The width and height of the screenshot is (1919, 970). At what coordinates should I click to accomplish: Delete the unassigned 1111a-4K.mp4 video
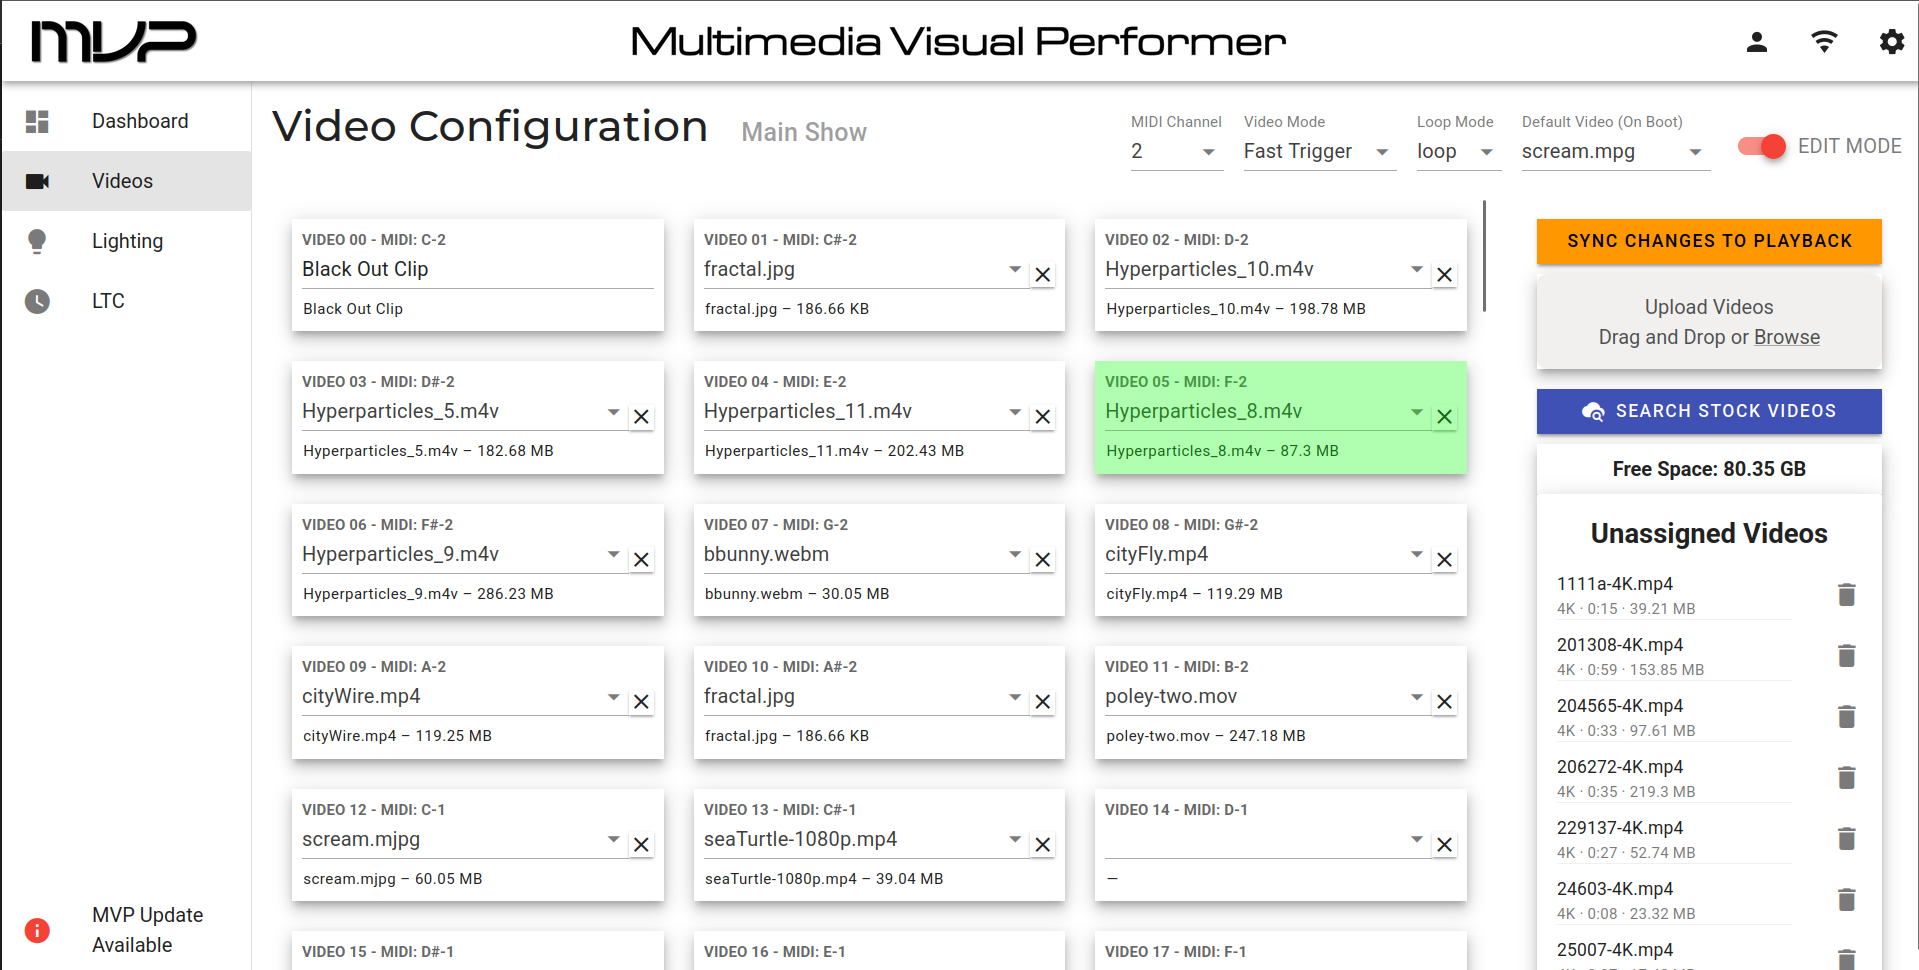1846,595
